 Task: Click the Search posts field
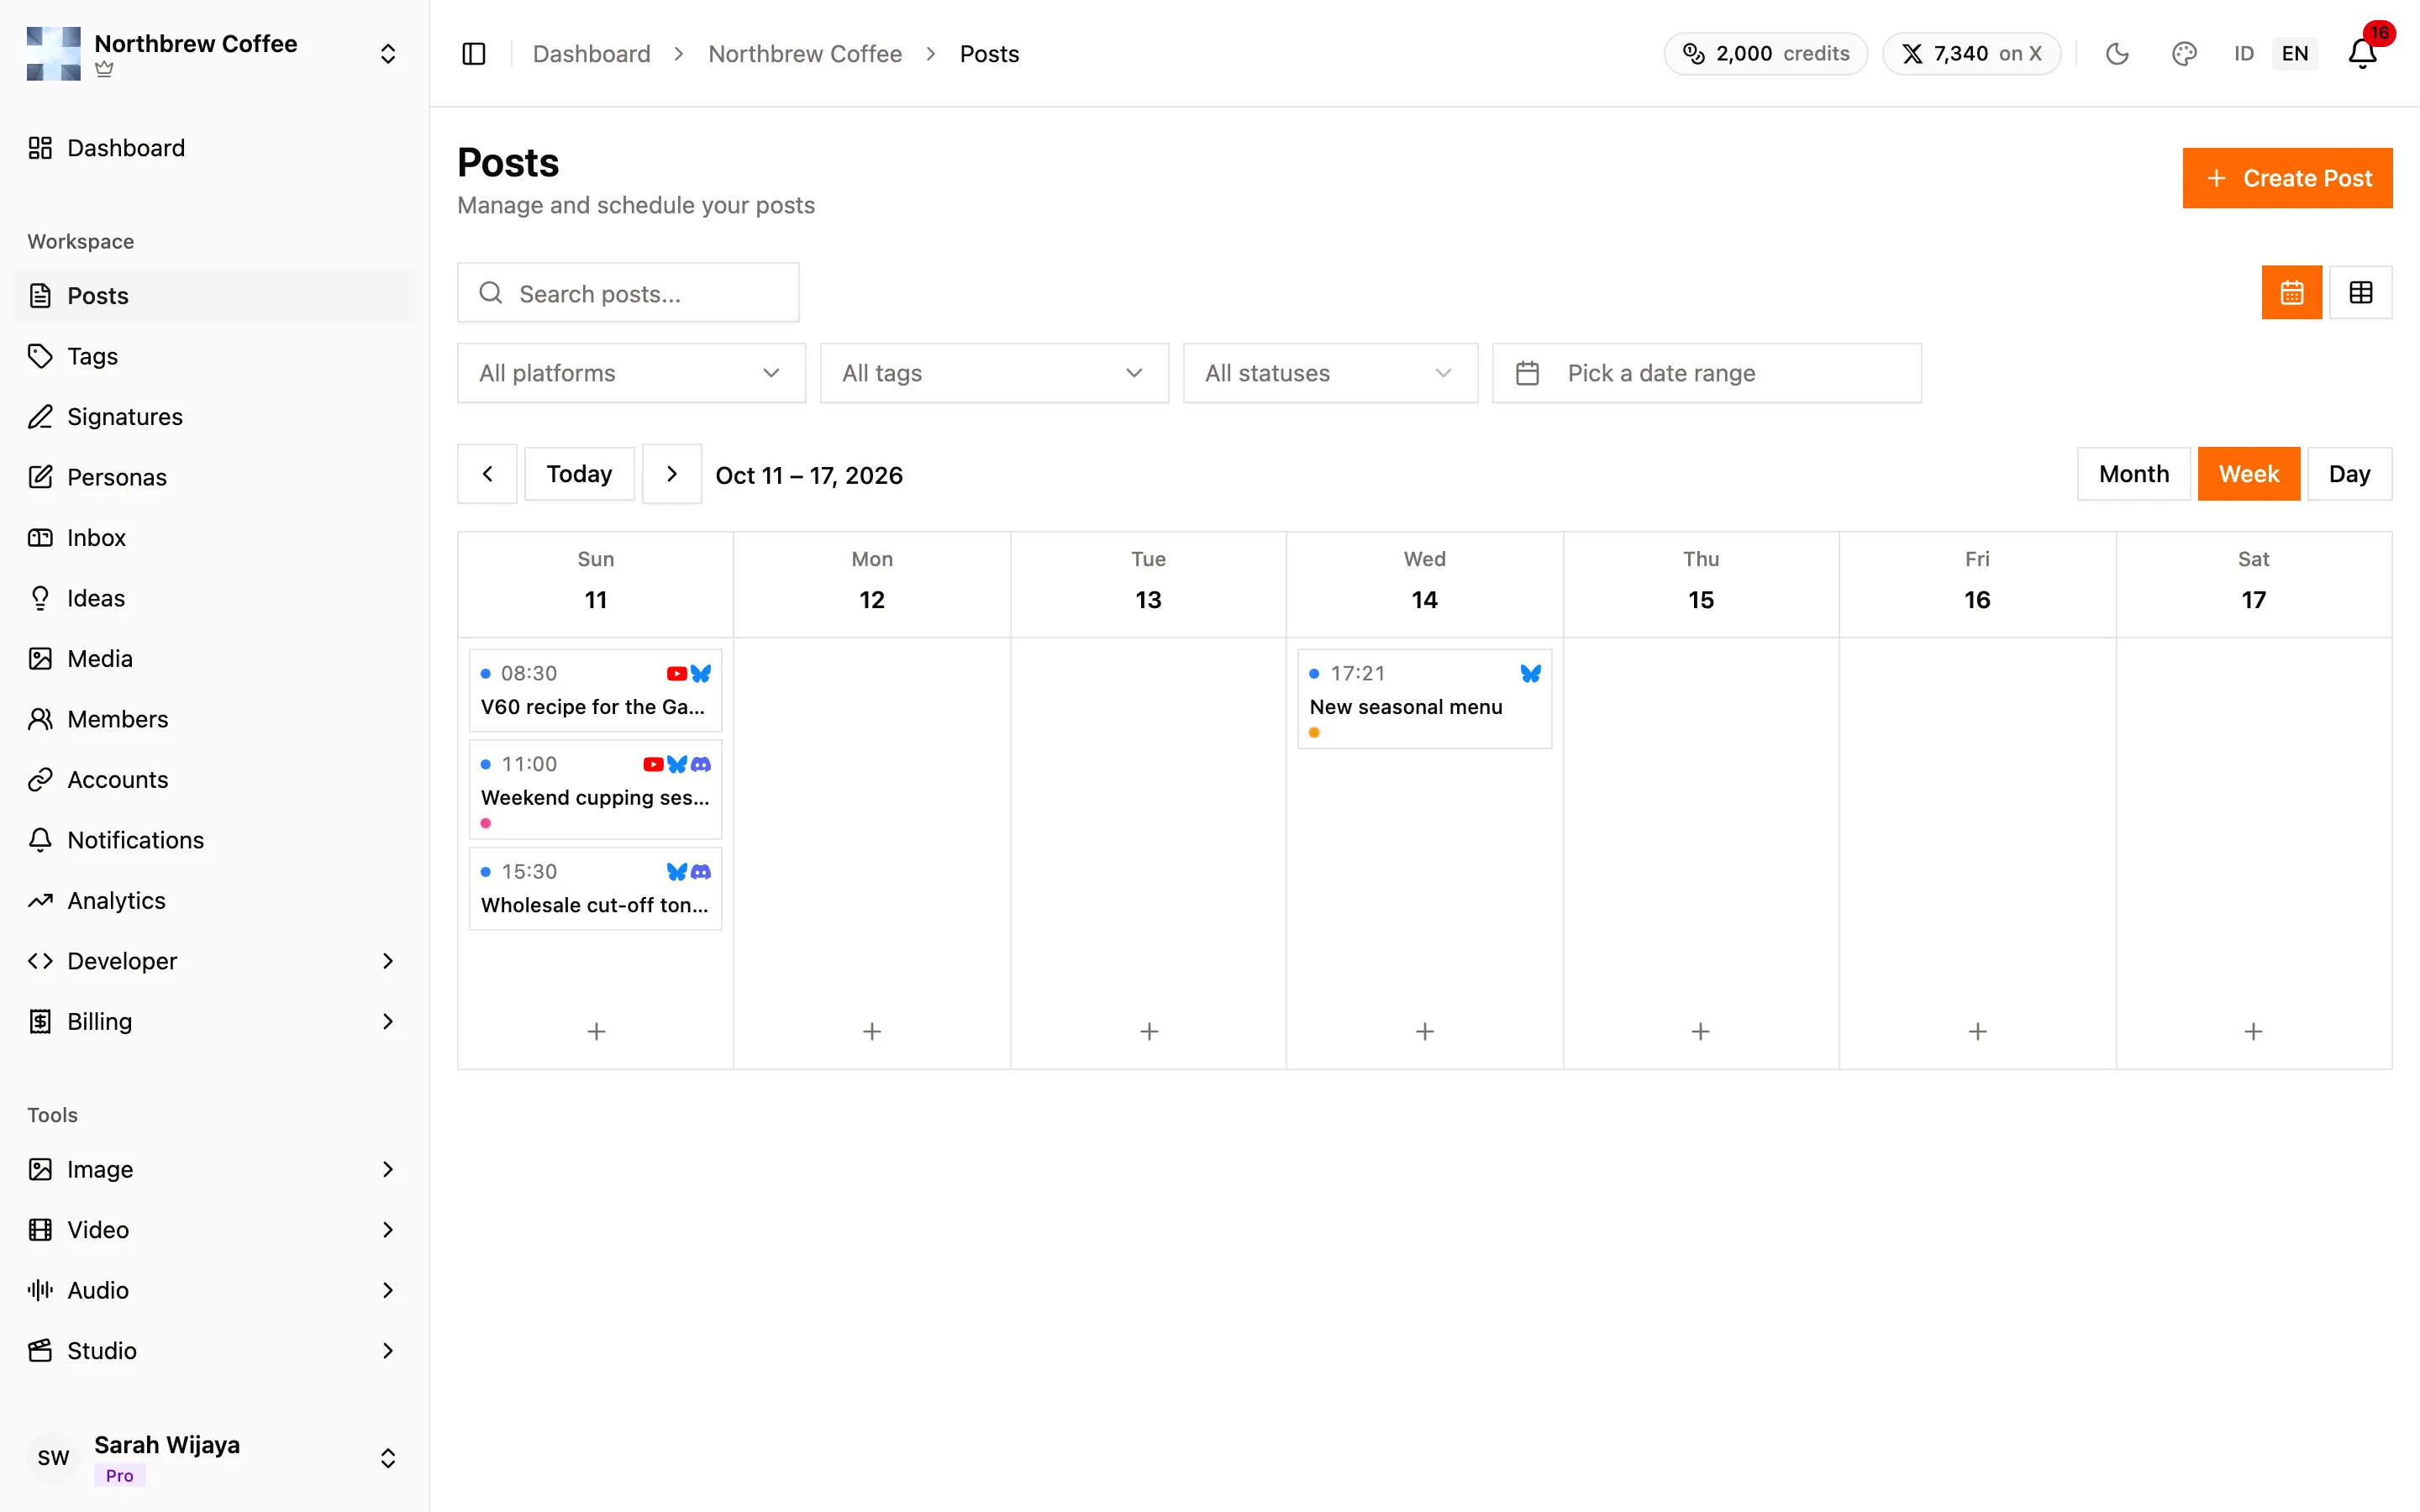[x=628, y=293]
